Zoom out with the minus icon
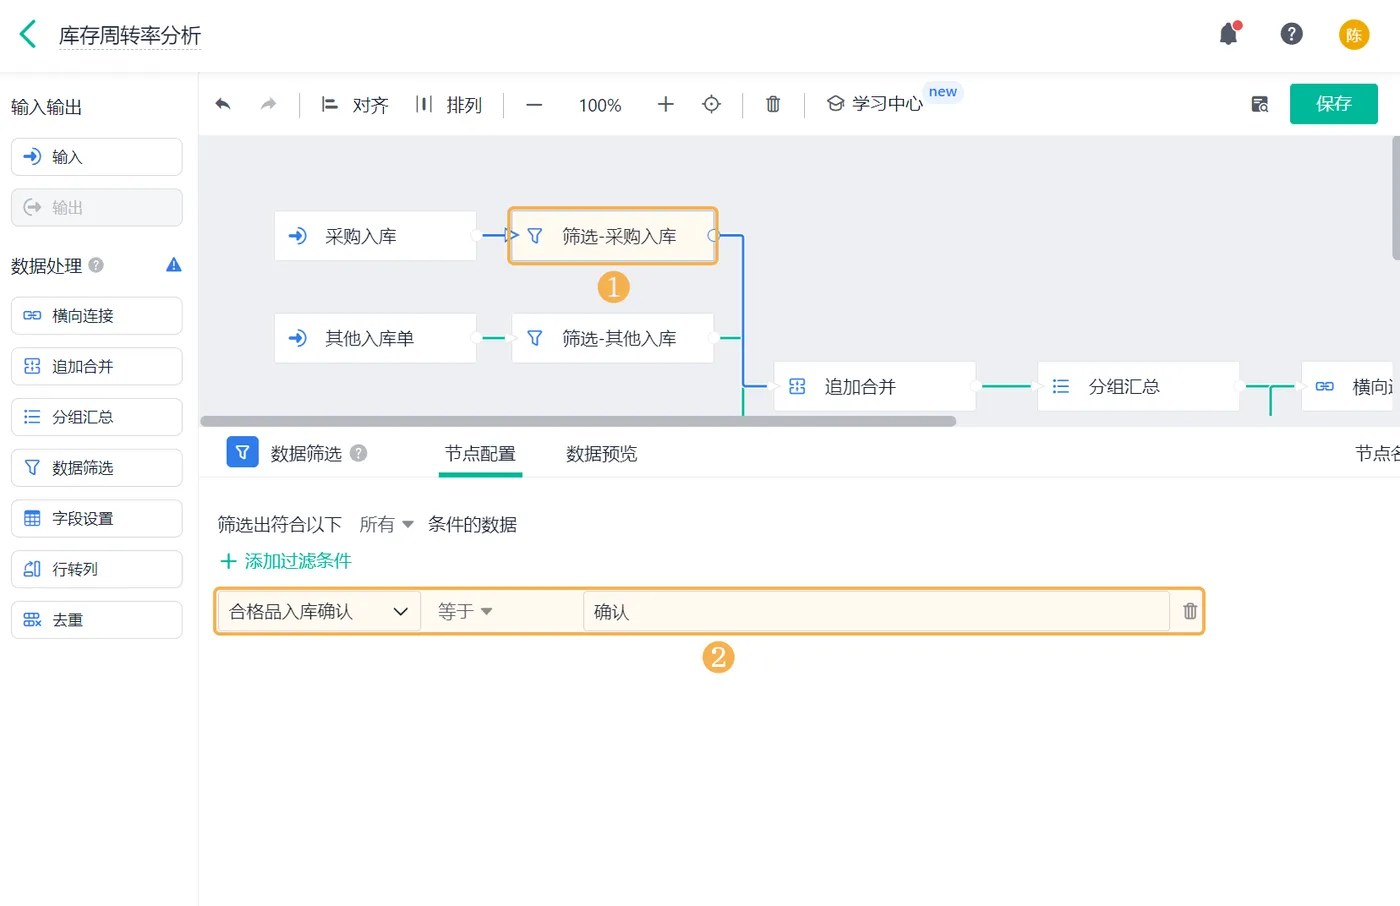1400x906 pixels. tap(534, 104)
